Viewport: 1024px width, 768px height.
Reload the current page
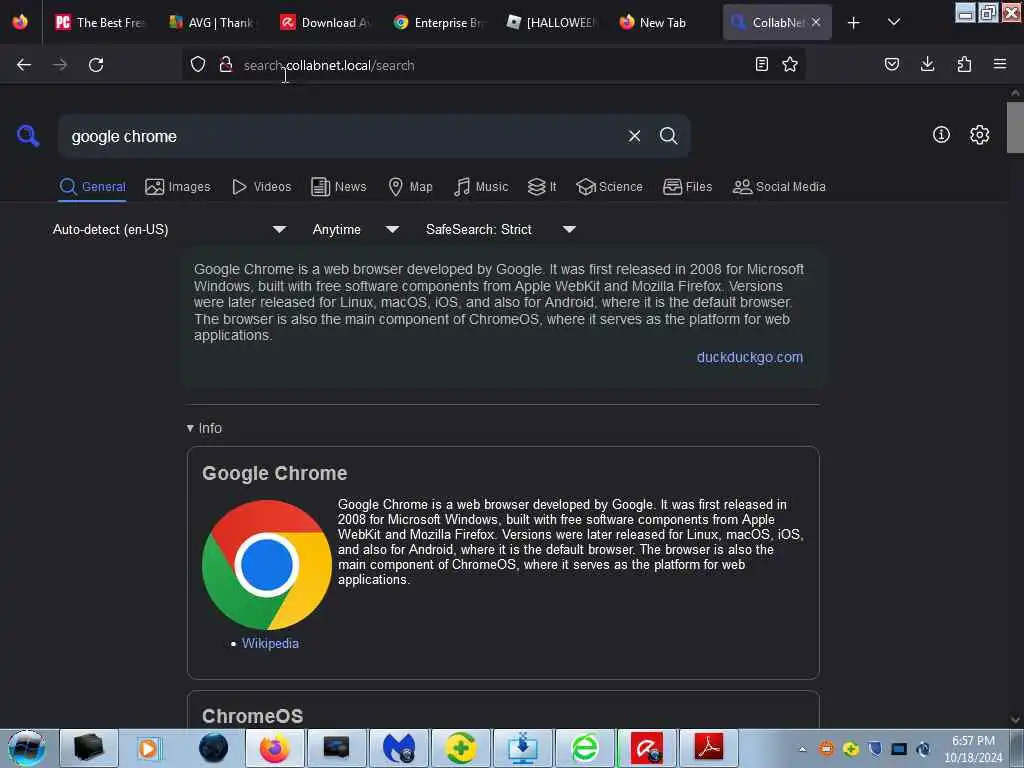[96, 65]
